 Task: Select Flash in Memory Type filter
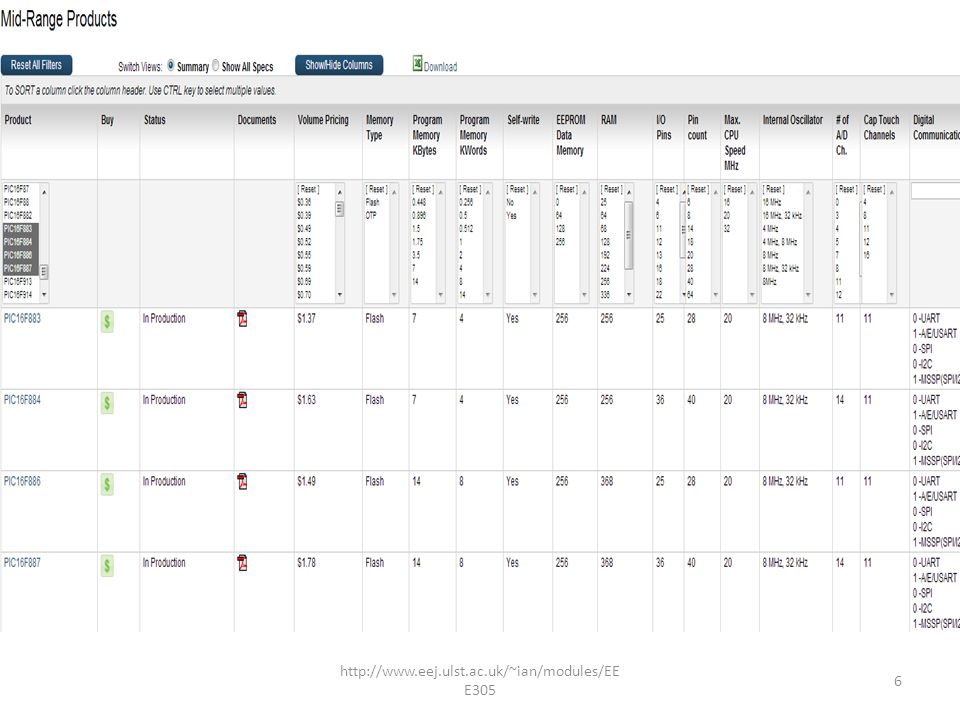tap(372, 203)
